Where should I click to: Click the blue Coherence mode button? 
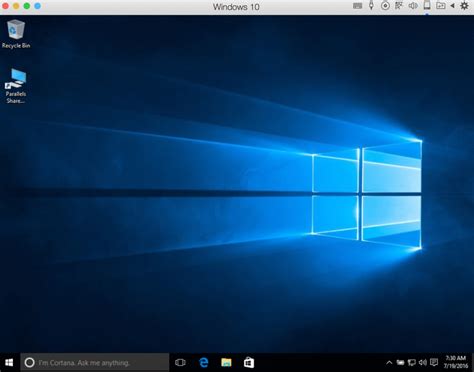click(38, 6)
